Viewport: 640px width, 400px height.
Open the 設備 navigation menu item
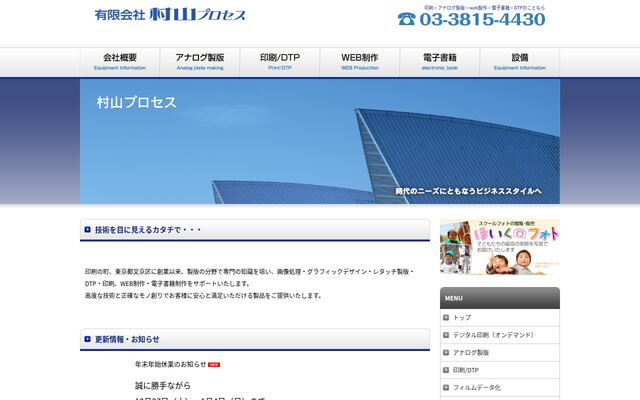(520, 62)
